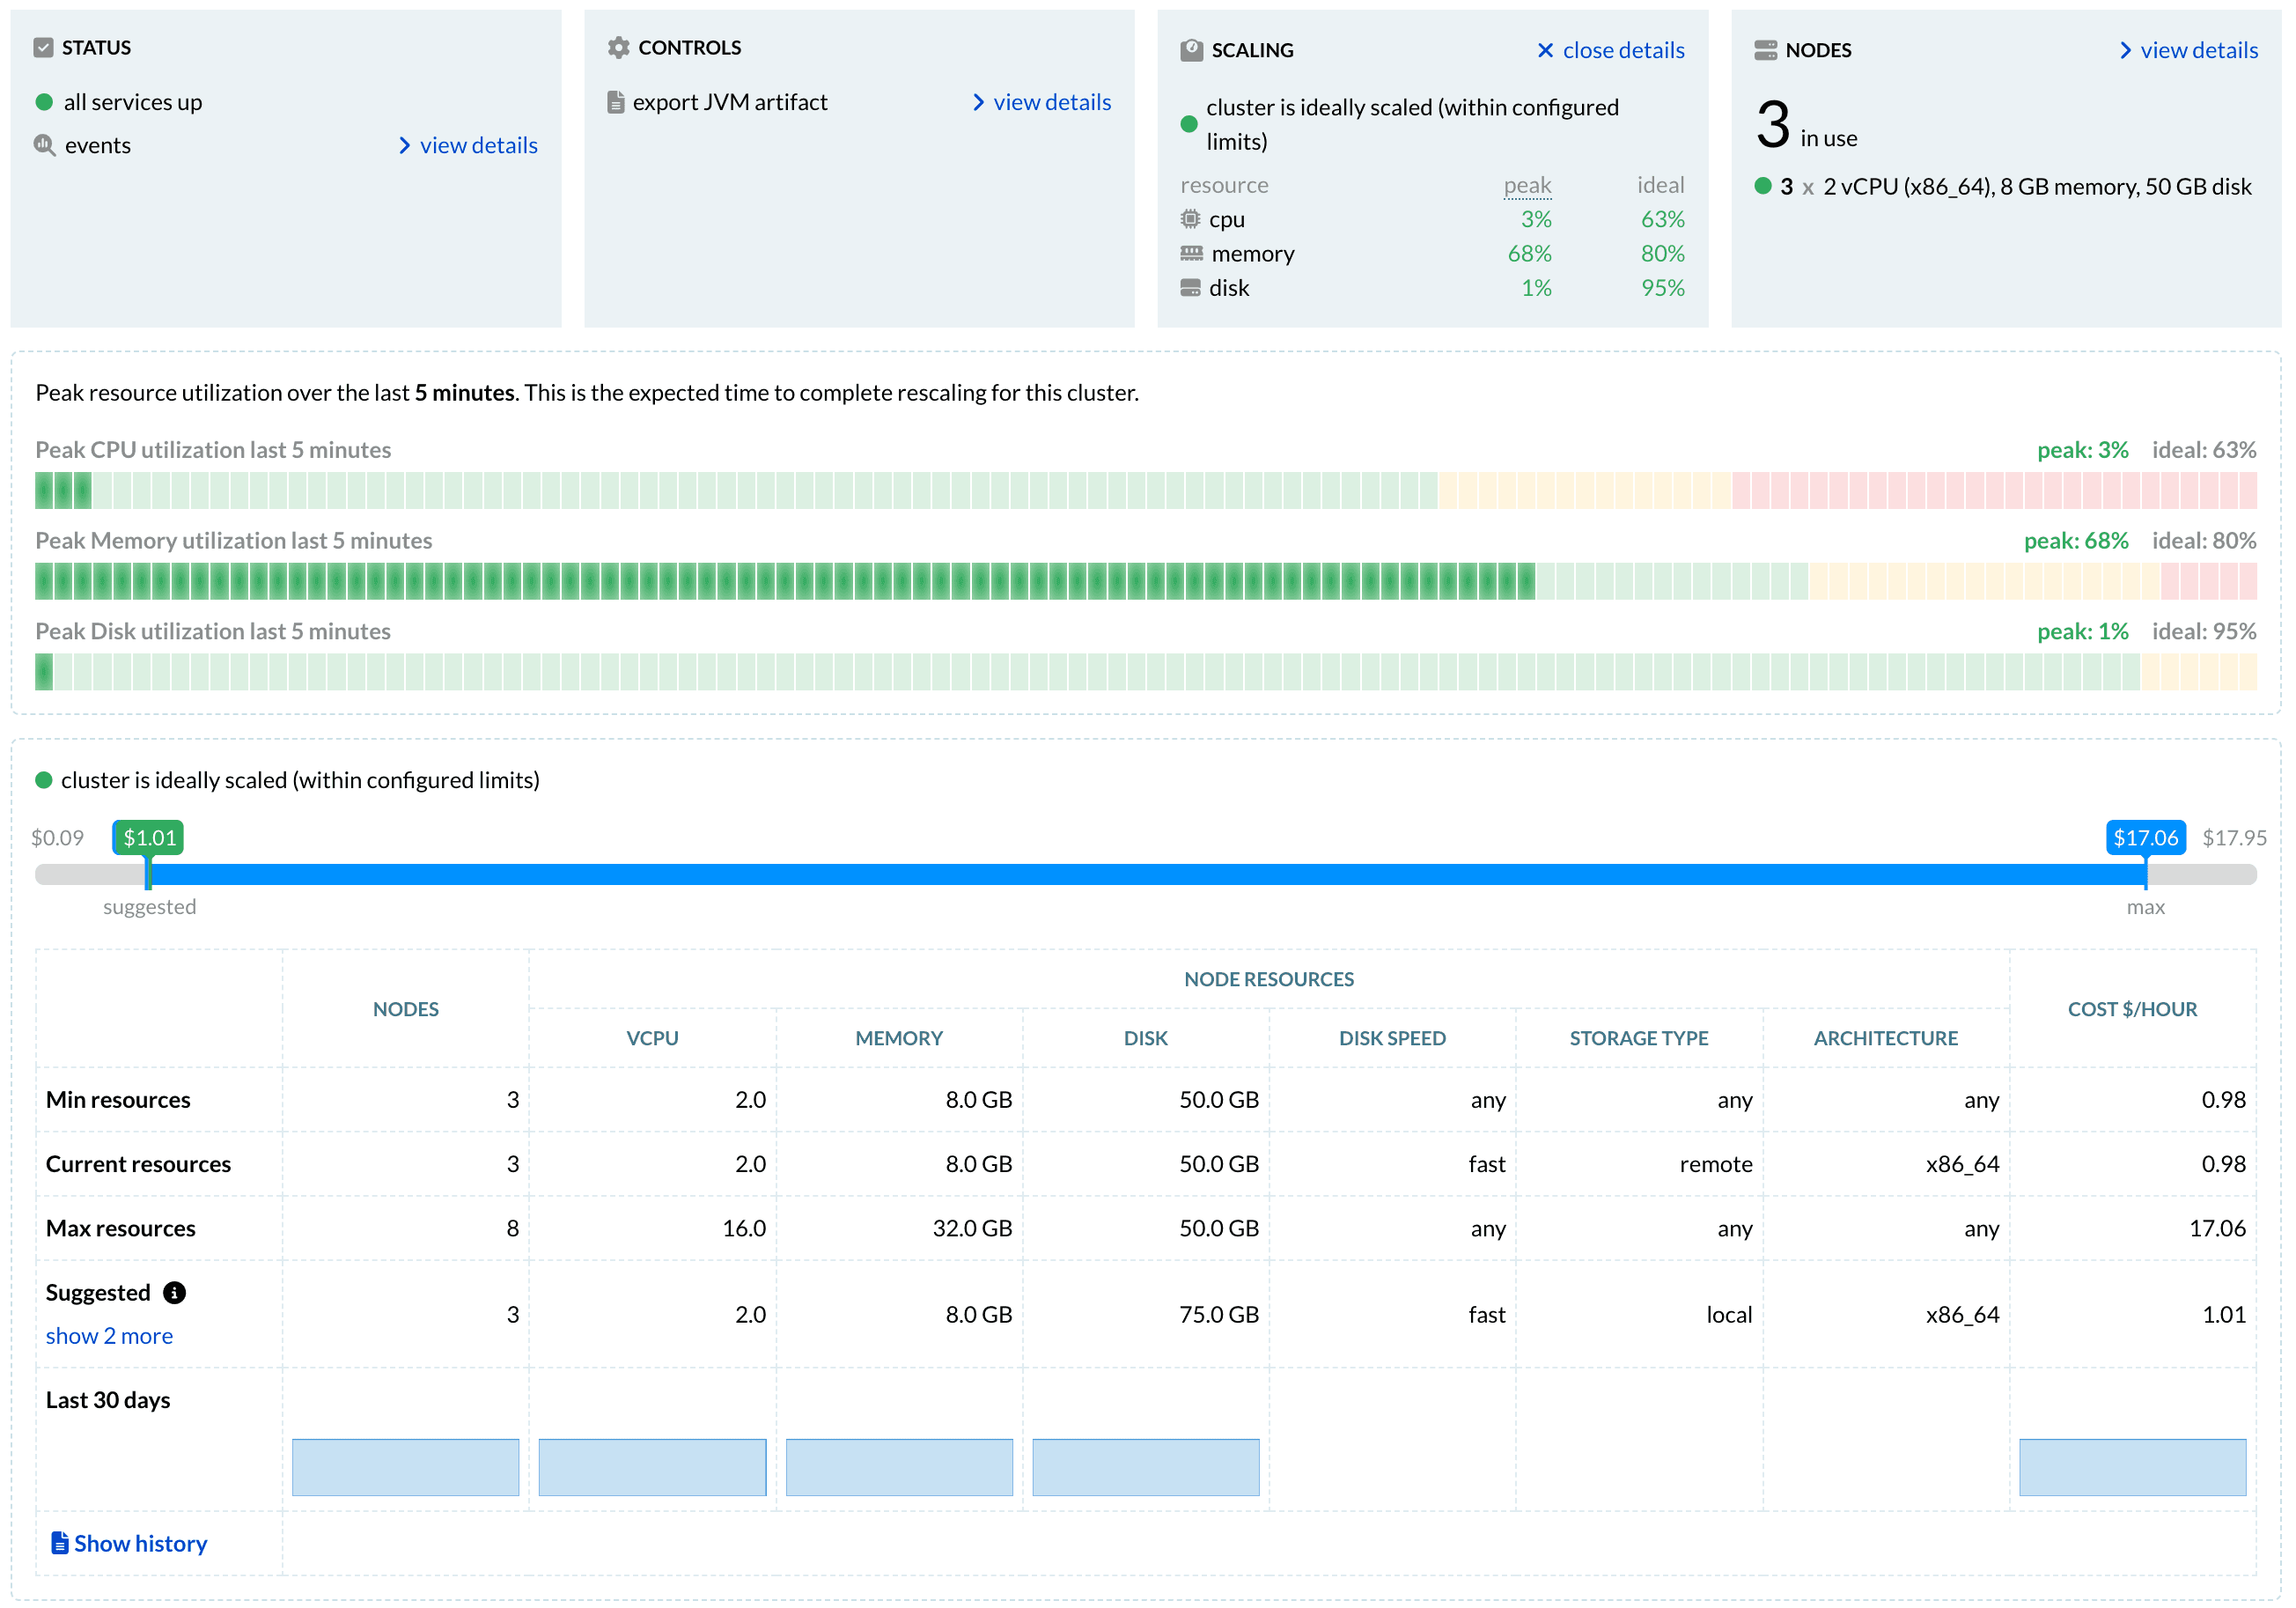Click the Controls gear icon

619,47
